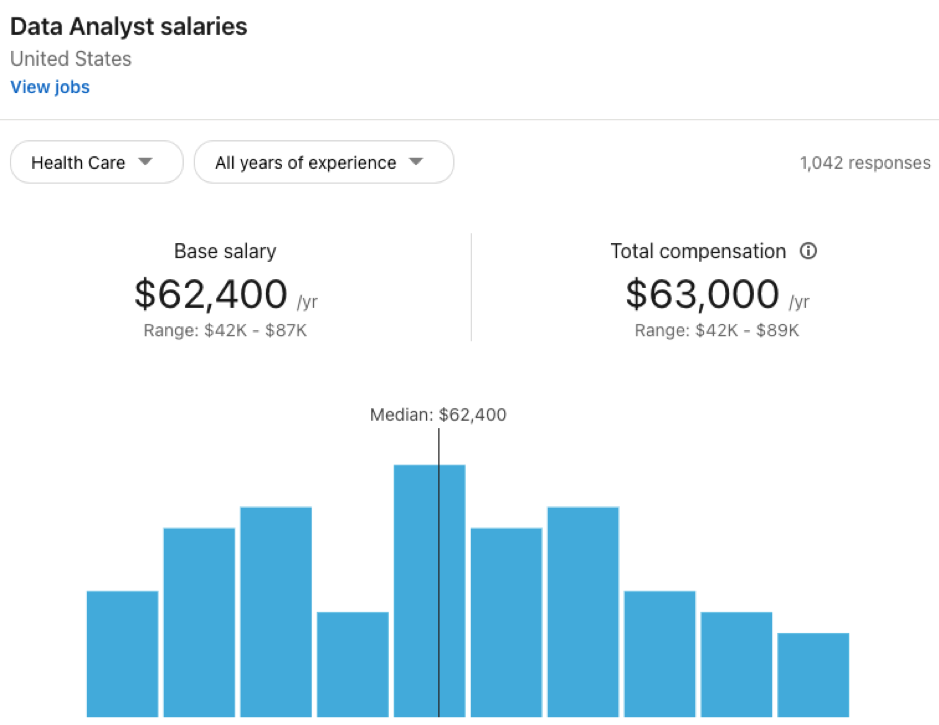Image resolution: width=939 pixels, height=725 pixels.
Task: Click the Health Care dropdown chevron arrow
Action: pyautogui.click(x=145, y=162)
